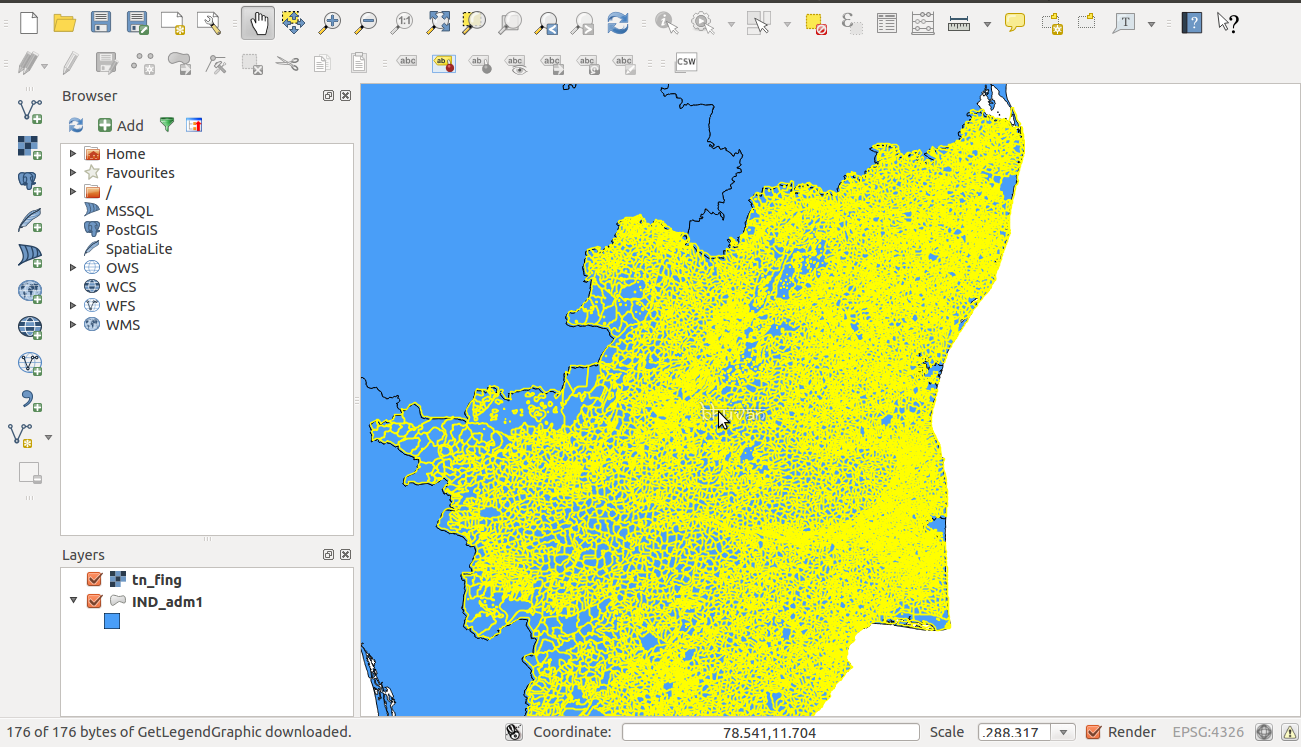Click the Zoom Last icon
The image size is (1301, 747).
coord(546,22)
